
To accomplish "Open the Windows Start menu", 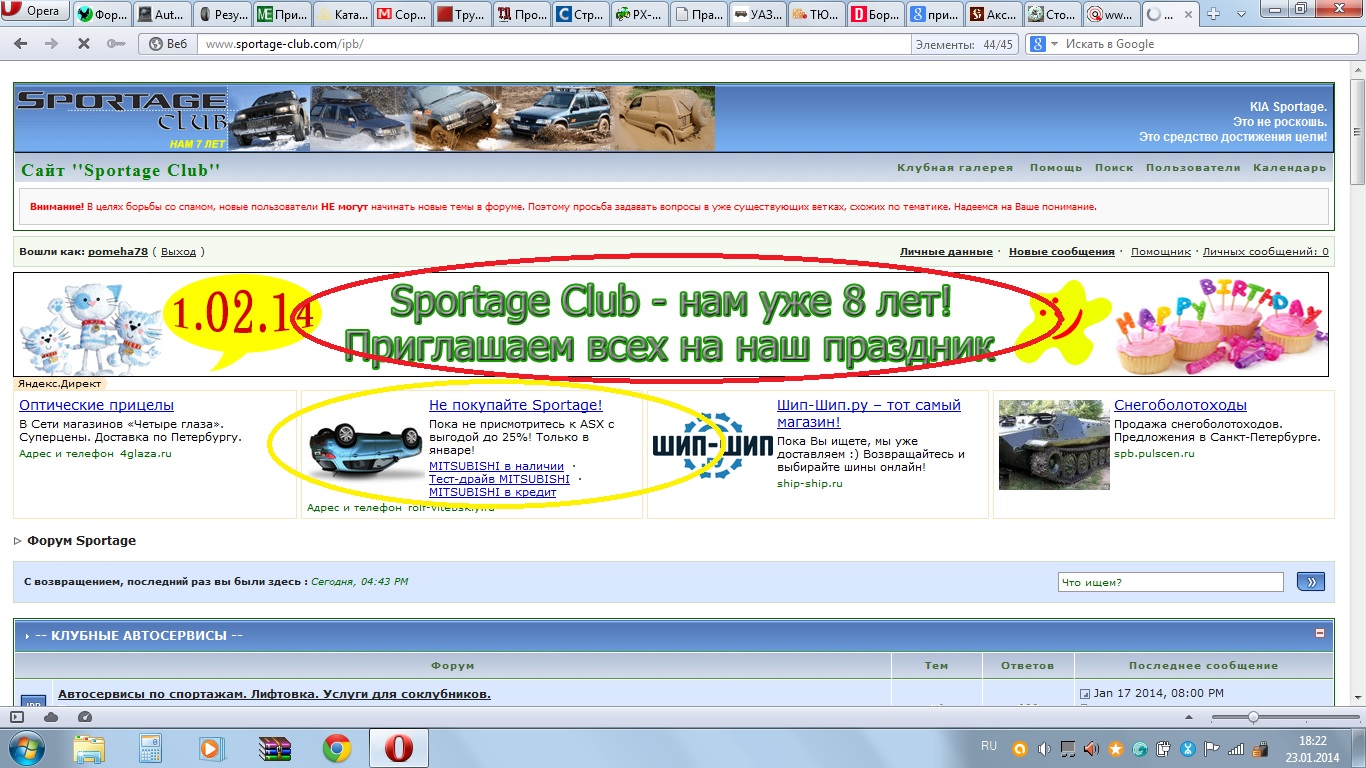I will tap(26, 748).
